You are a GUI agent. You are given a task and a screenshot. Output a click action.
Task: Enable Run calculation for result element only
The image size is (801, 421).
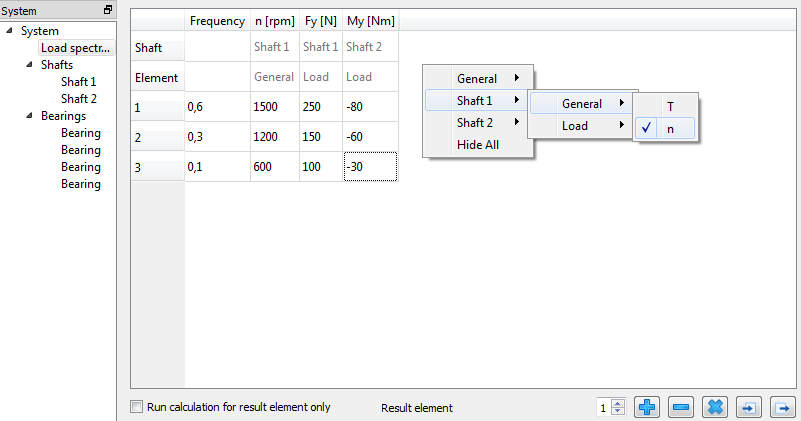[x=137, y=407]
